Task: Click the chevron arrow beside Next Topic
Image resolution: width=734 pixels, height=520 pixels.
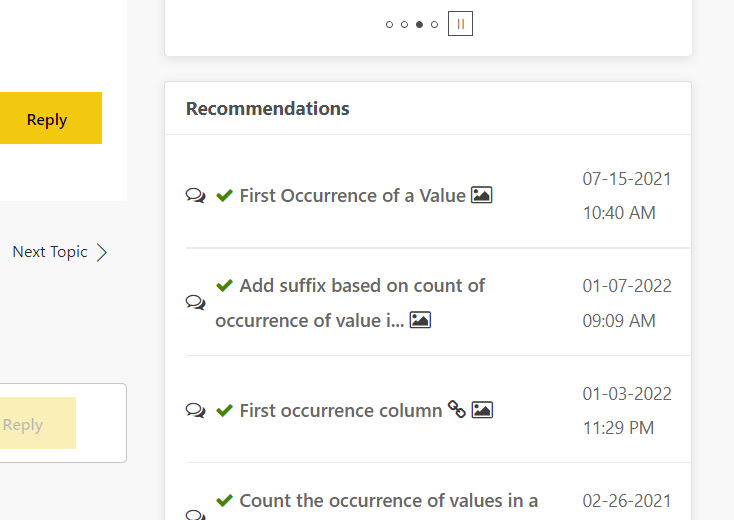Action: (x=102, y=252)
